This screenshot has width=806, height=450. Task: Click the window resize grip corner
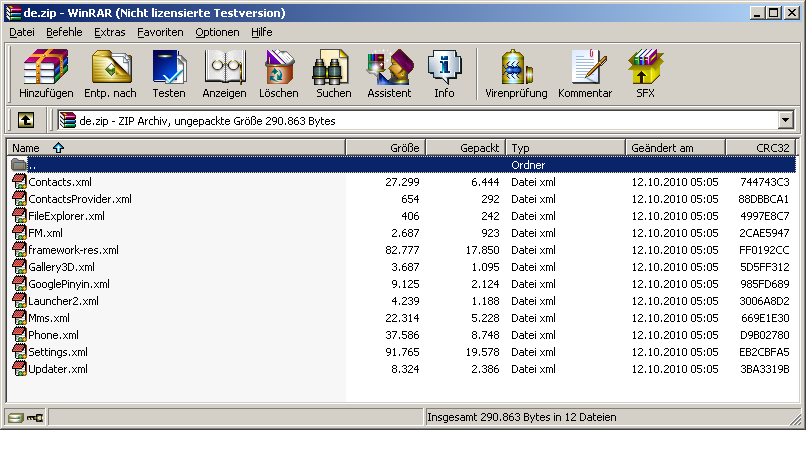[x=795, y=419]
